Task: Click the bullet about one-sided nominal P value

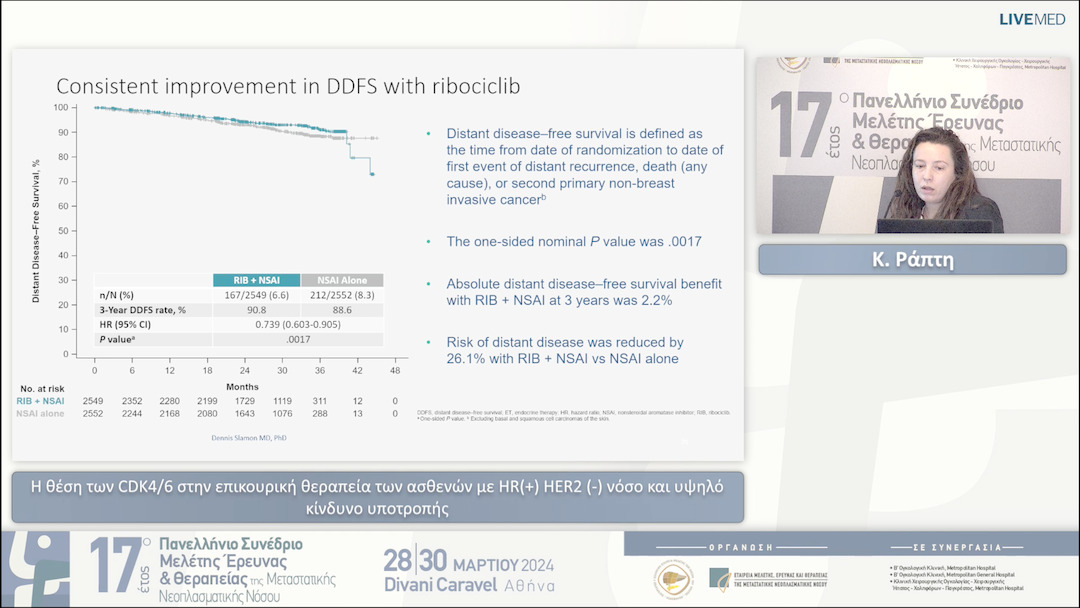Action: pos(574,242)
